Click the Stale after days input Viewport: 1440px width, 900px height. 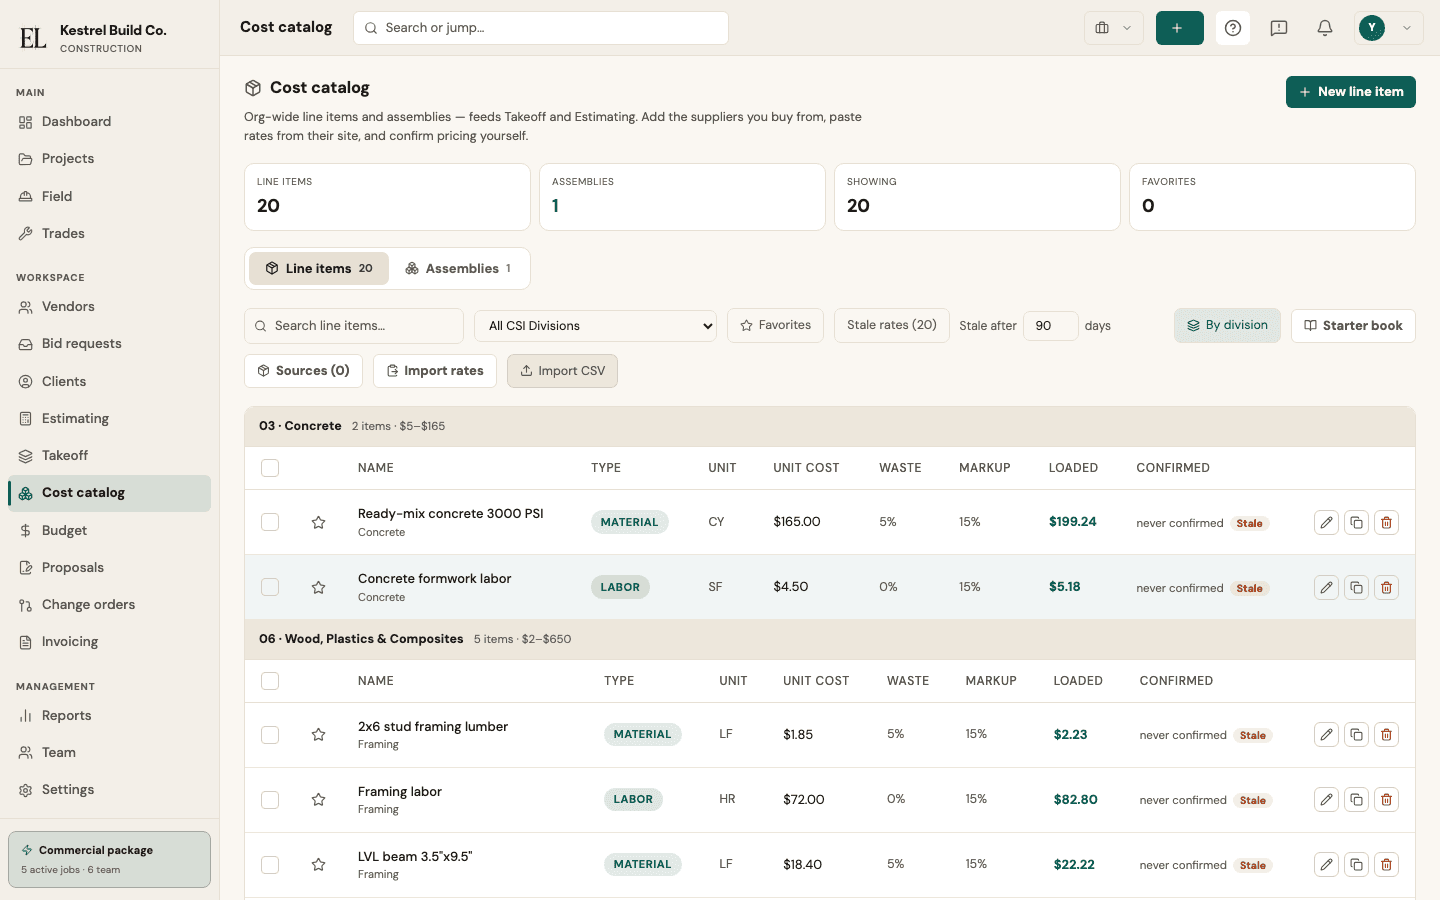(1050, 326)
